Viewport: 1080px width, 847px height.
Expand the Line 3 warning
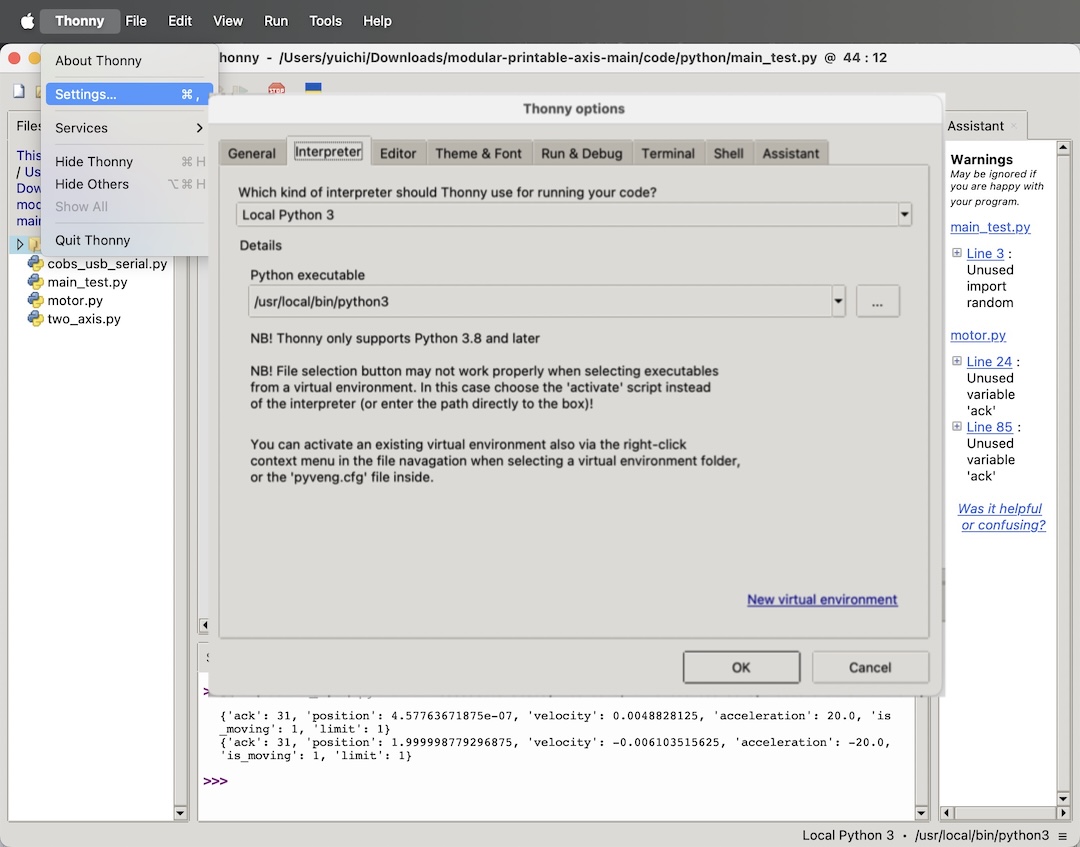click(x=957, y=253)
